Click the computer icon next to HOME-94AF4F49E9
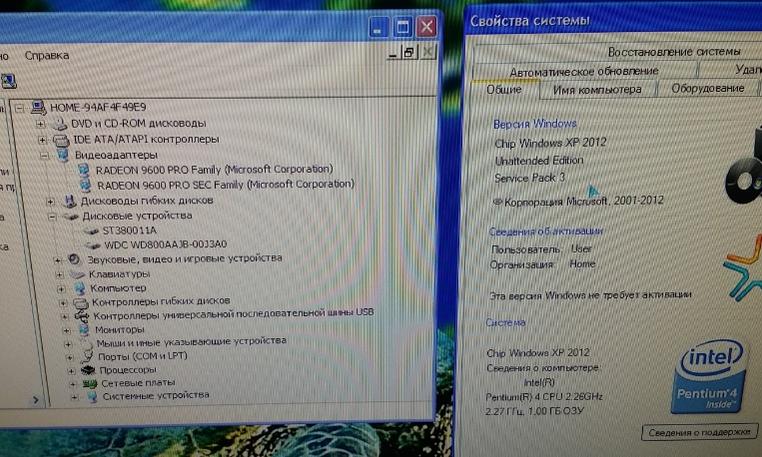 pyautogui.click(x=38, y=107)
